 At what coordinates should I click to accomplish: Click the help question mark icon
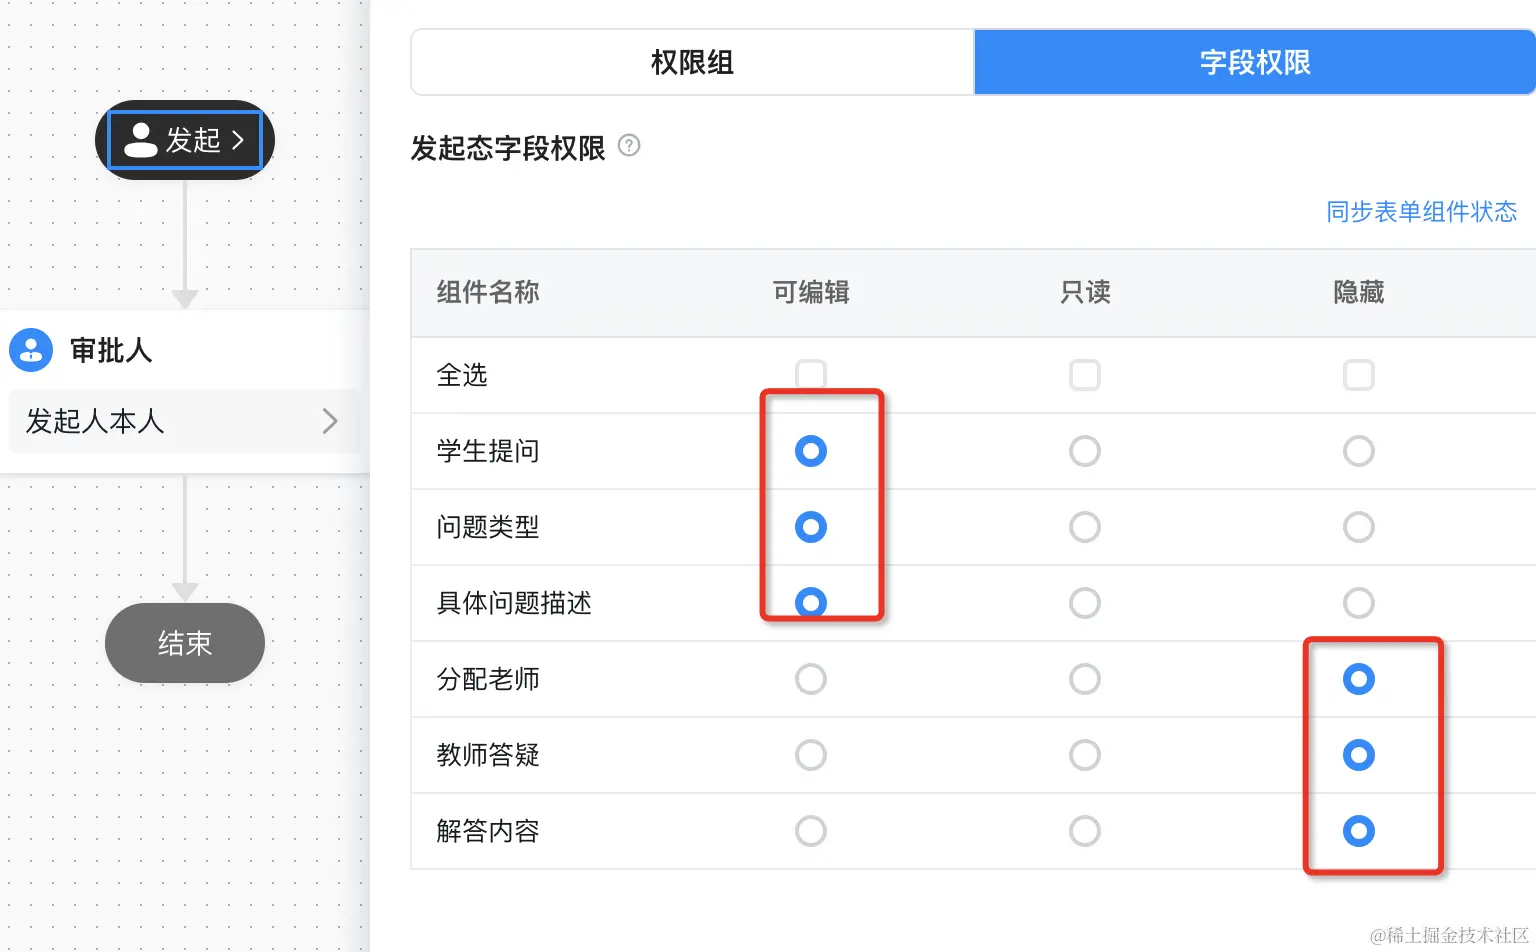point(629,146)
